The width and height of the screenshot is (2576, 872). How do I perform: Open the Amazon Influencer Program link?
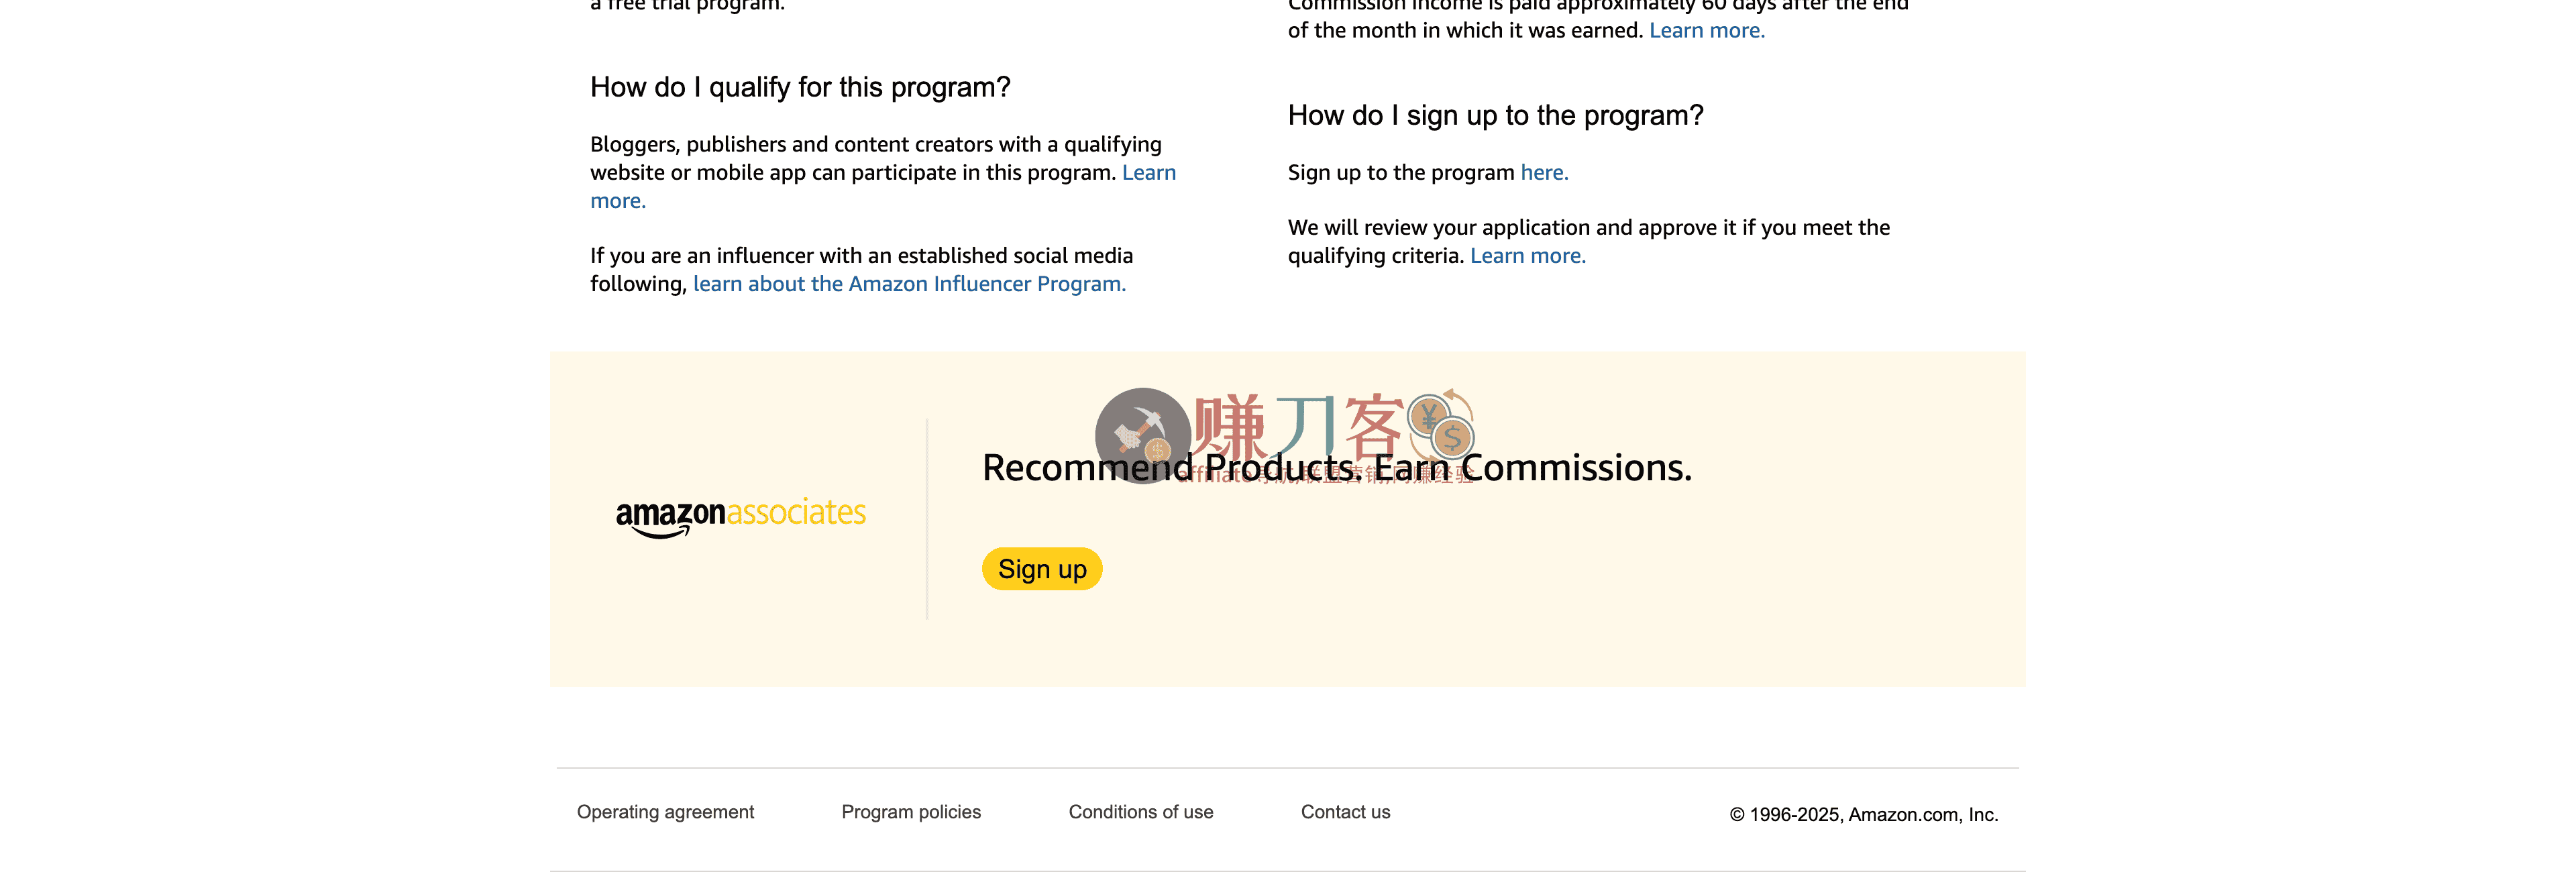point(909,284)
